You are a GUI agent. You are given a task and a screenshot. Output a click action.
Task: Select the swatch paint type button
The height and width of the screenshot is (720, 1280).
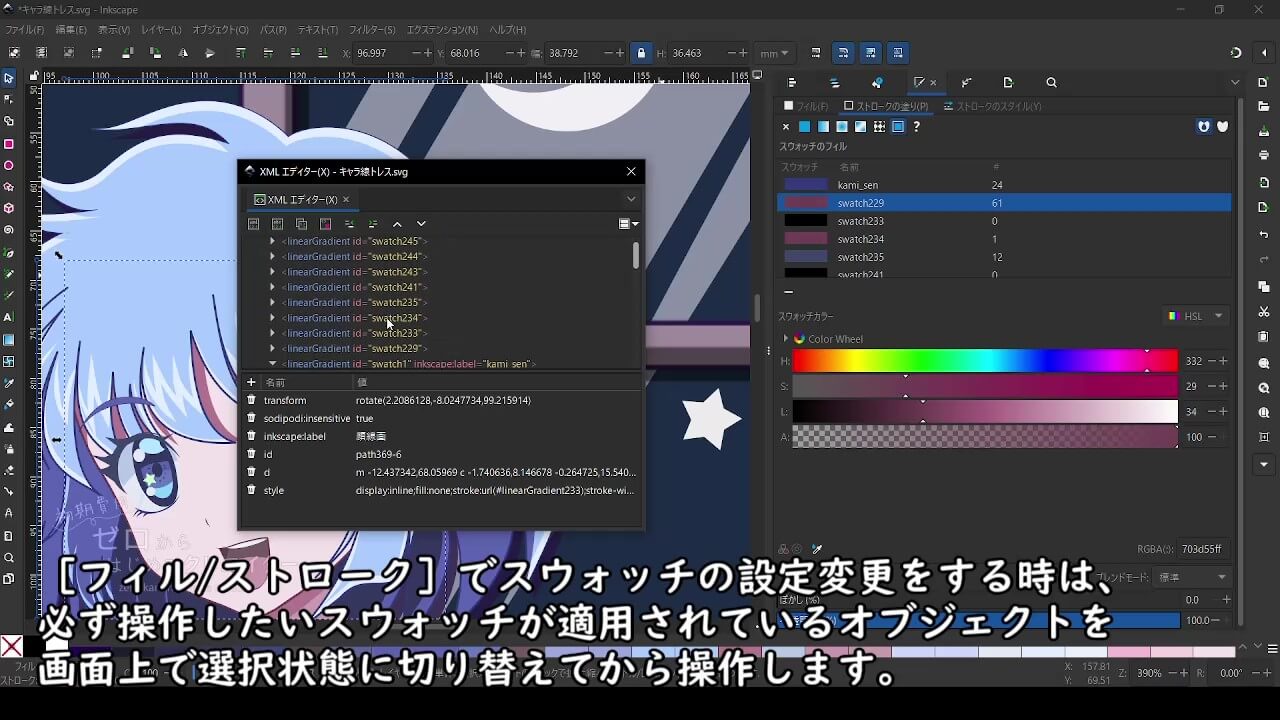point(898,127)
